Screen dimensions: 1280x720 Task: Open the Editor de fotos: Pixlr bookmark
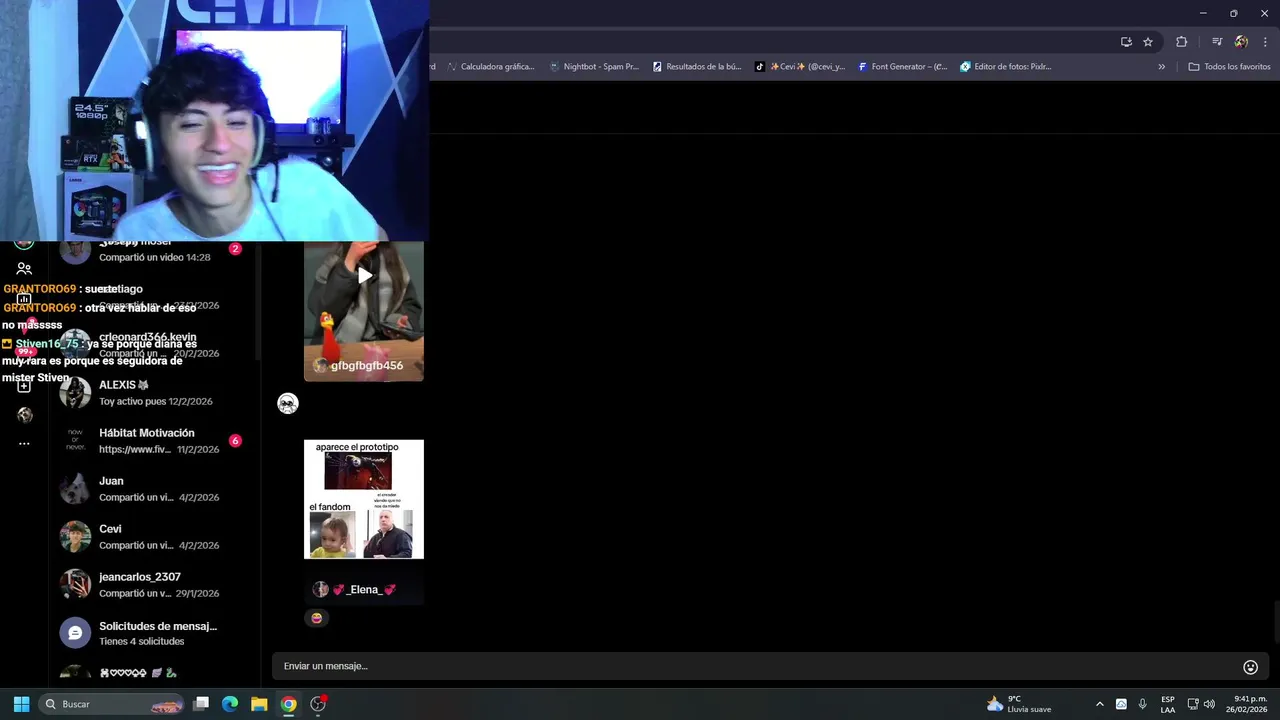point(1006,67)
